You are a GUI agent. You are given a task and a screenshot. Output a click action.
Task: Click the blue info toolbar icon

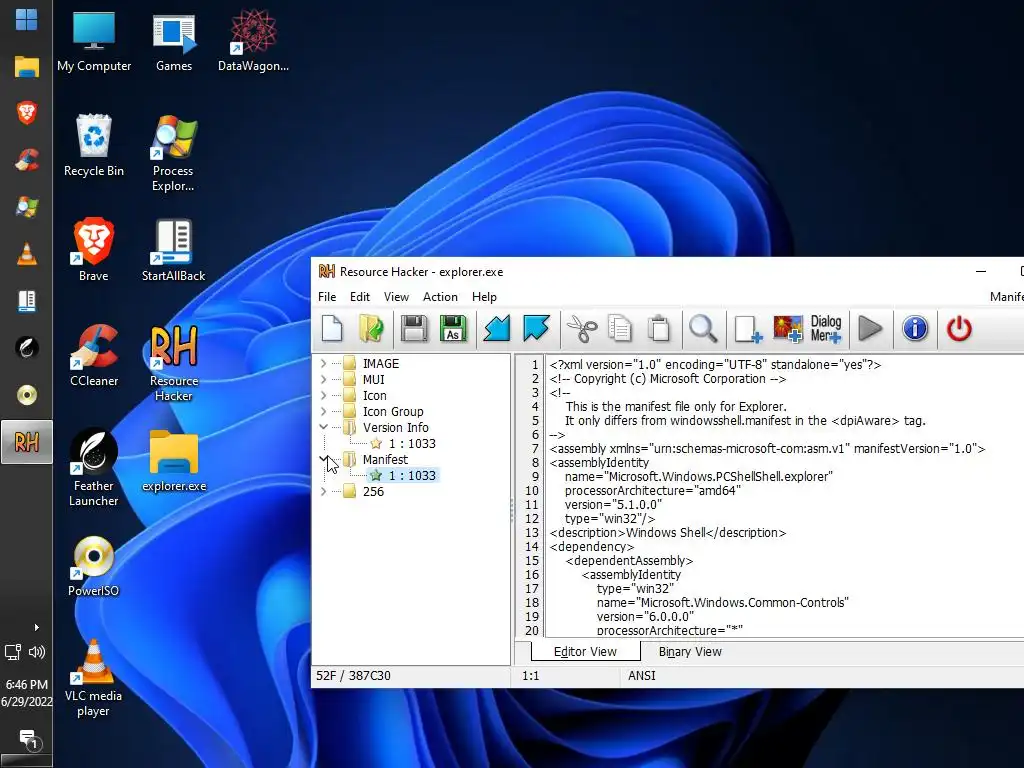(x=915, y=328)
